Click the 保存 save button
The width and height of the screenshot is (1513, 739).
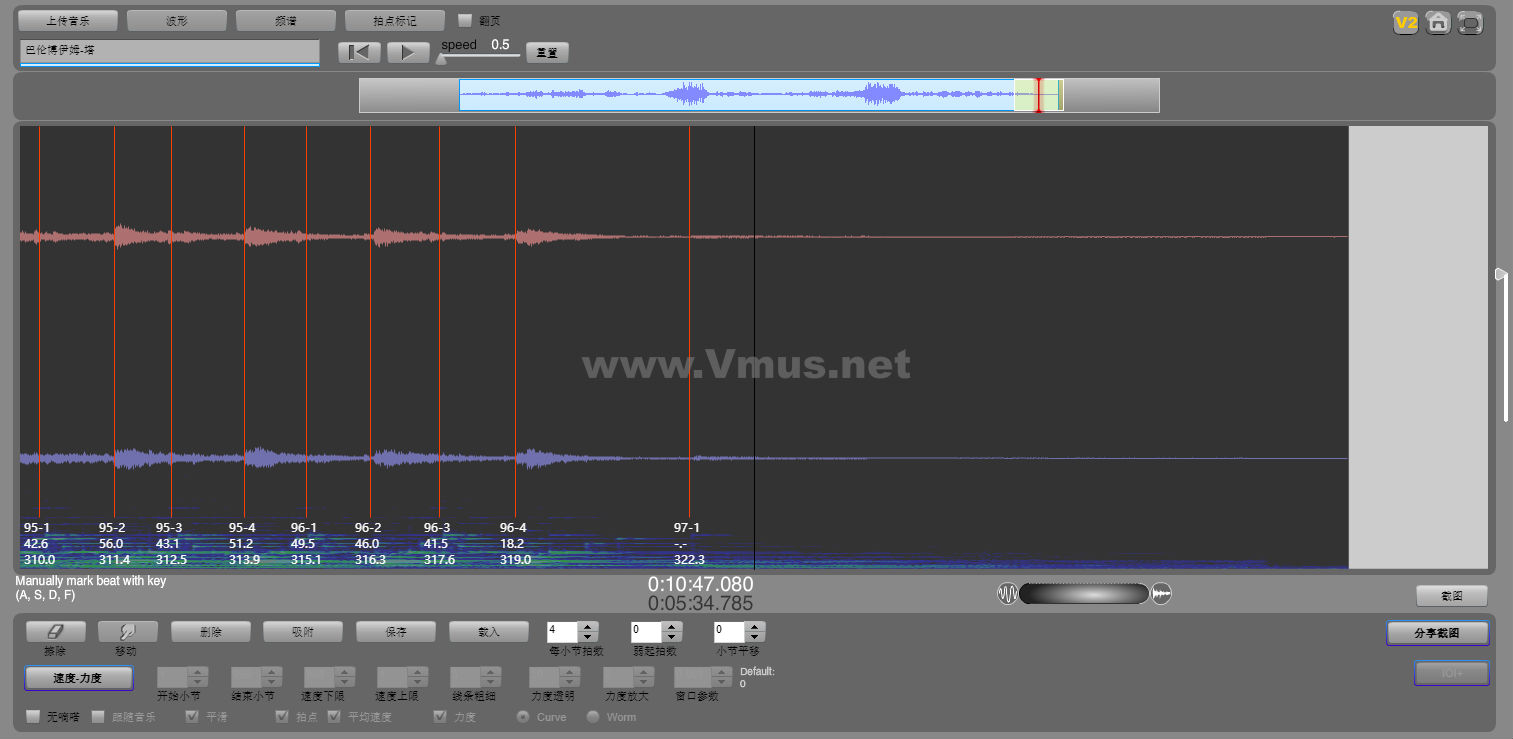point(396,632)
